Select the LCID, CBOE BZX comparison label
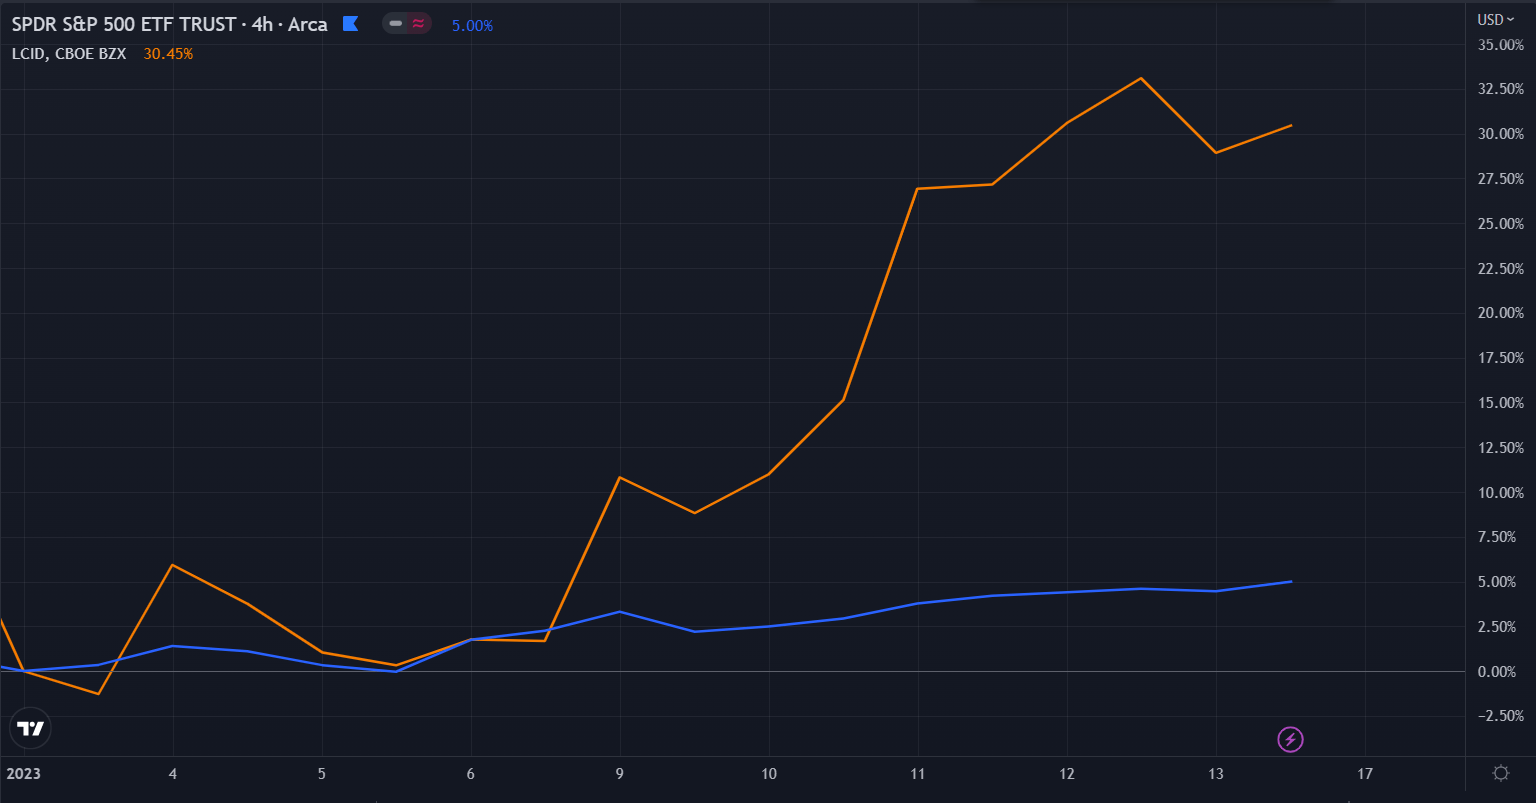The width and height of the screenshot is (1536, 803). [x=69, y=54]
